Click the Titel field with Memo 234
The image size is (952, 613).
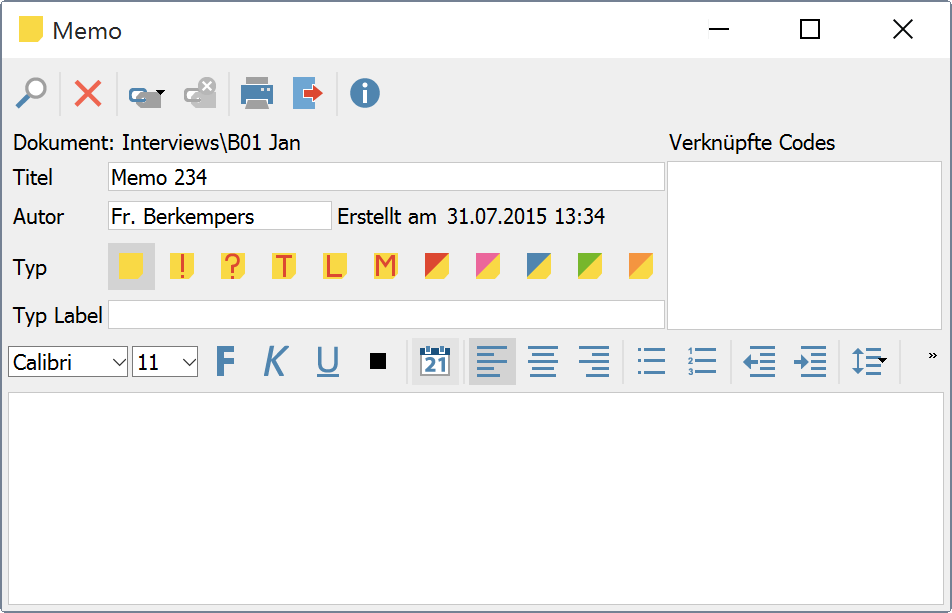pyautogui.click(x=386, y=177)
